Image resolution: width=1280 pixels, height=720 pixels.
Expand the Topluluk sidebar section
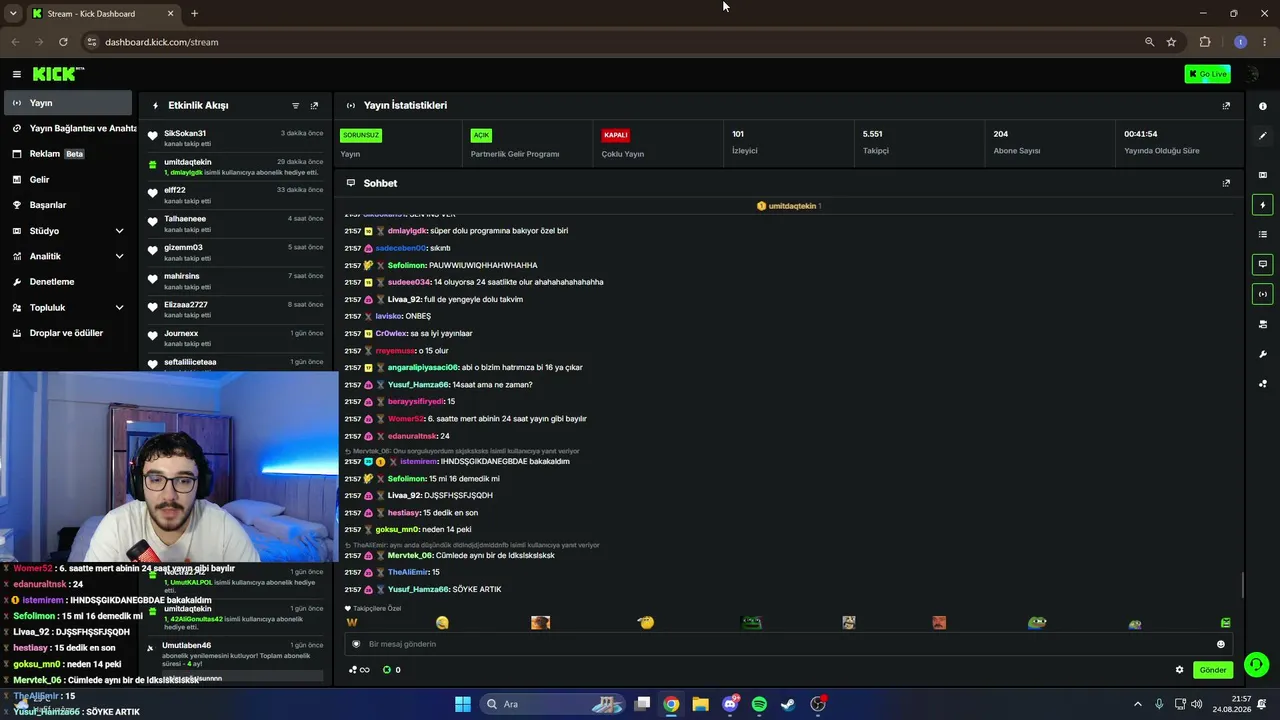[119, 308]
